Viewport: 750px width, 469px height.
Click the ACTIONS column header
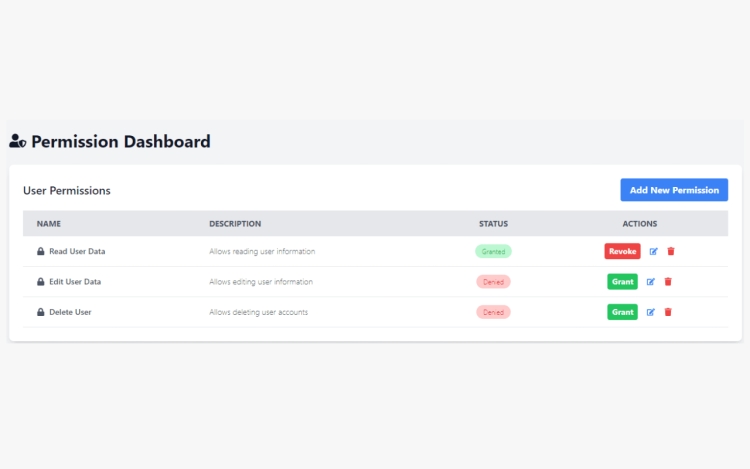(x=640, y=224)
